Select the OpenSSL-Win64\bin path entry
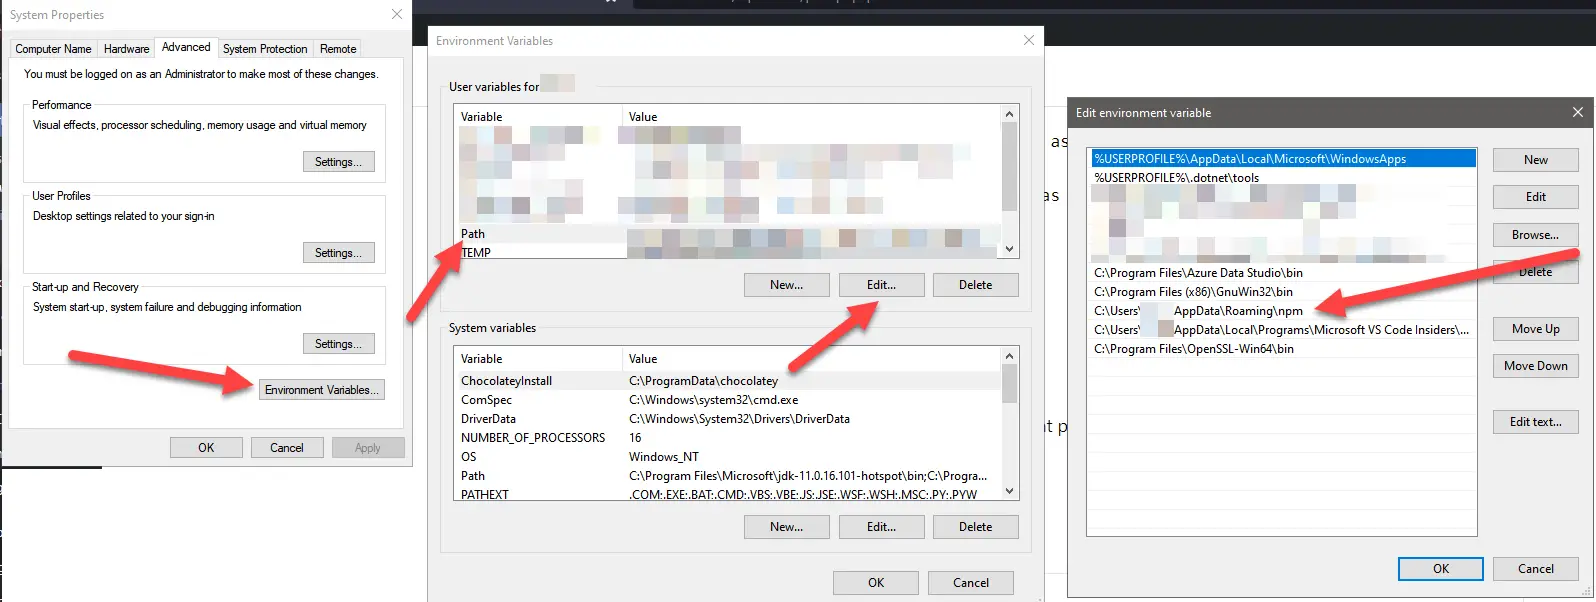 (x=1194, y=349)
